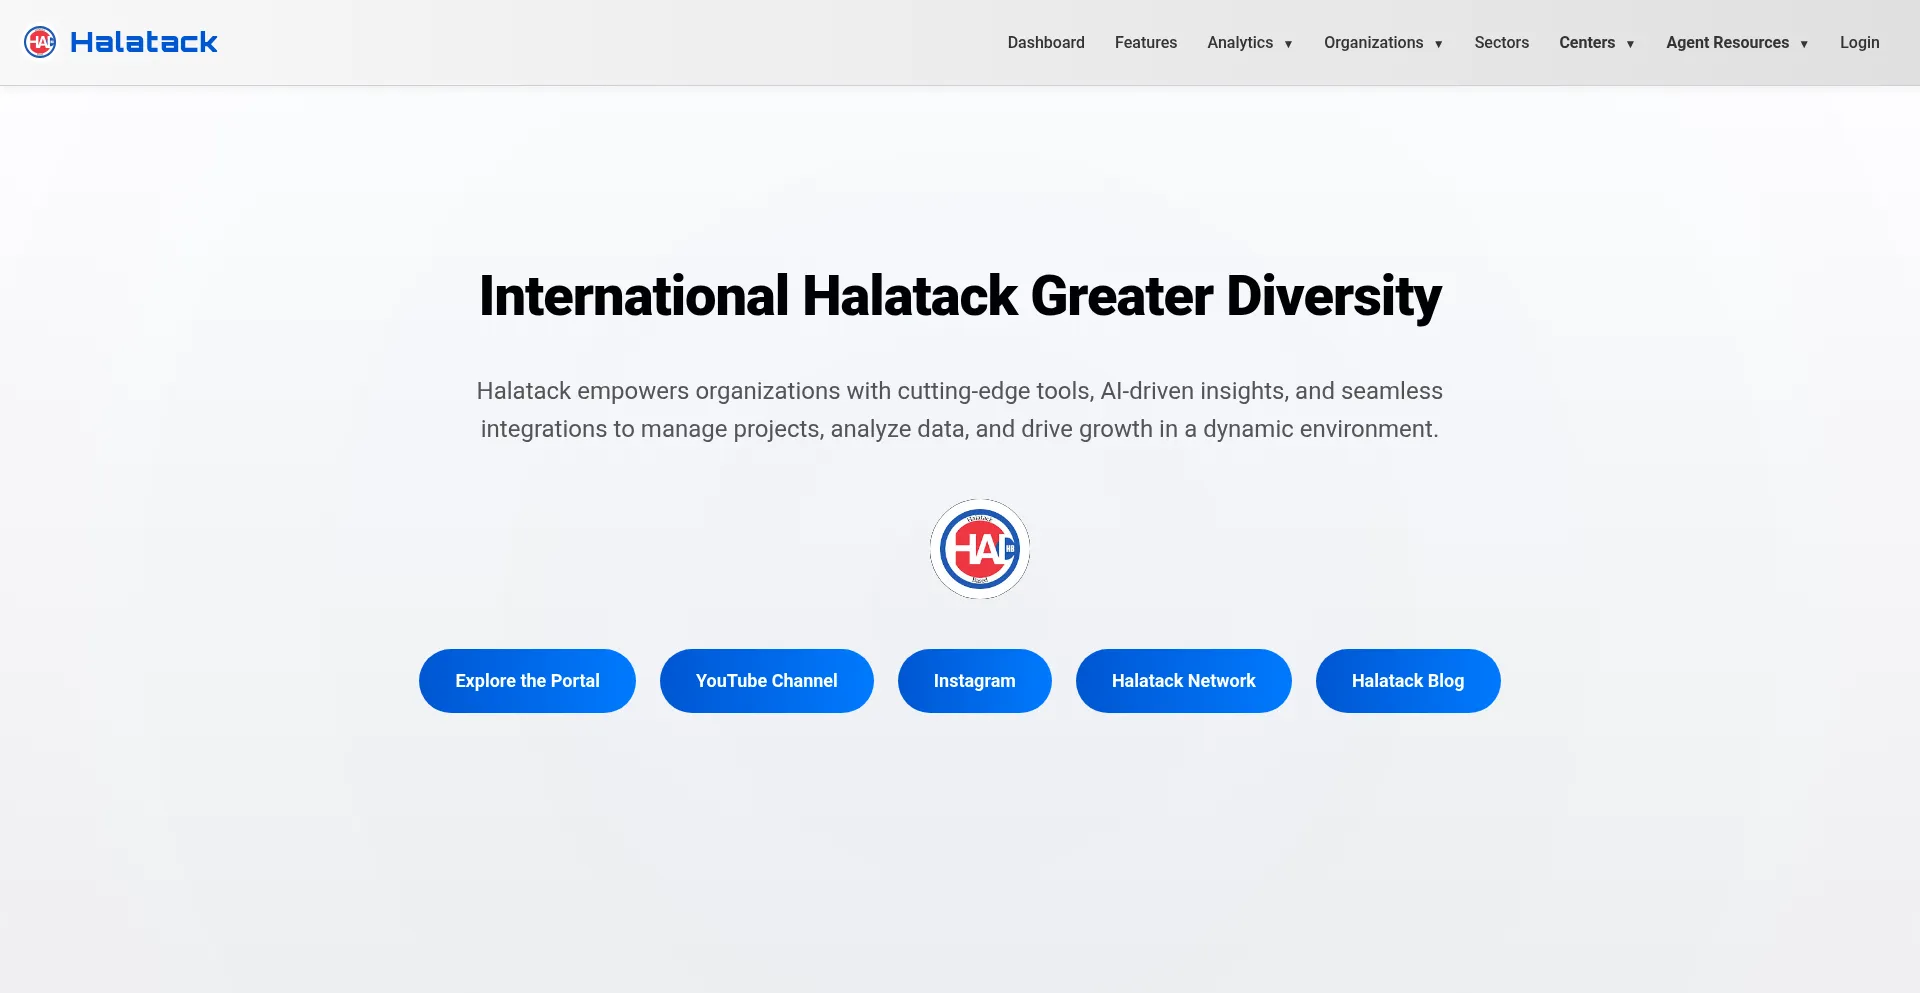This screenshot has height=993, width=1920.
Task: Open the Organizations menu item
Action: [x=1372, y=43]
